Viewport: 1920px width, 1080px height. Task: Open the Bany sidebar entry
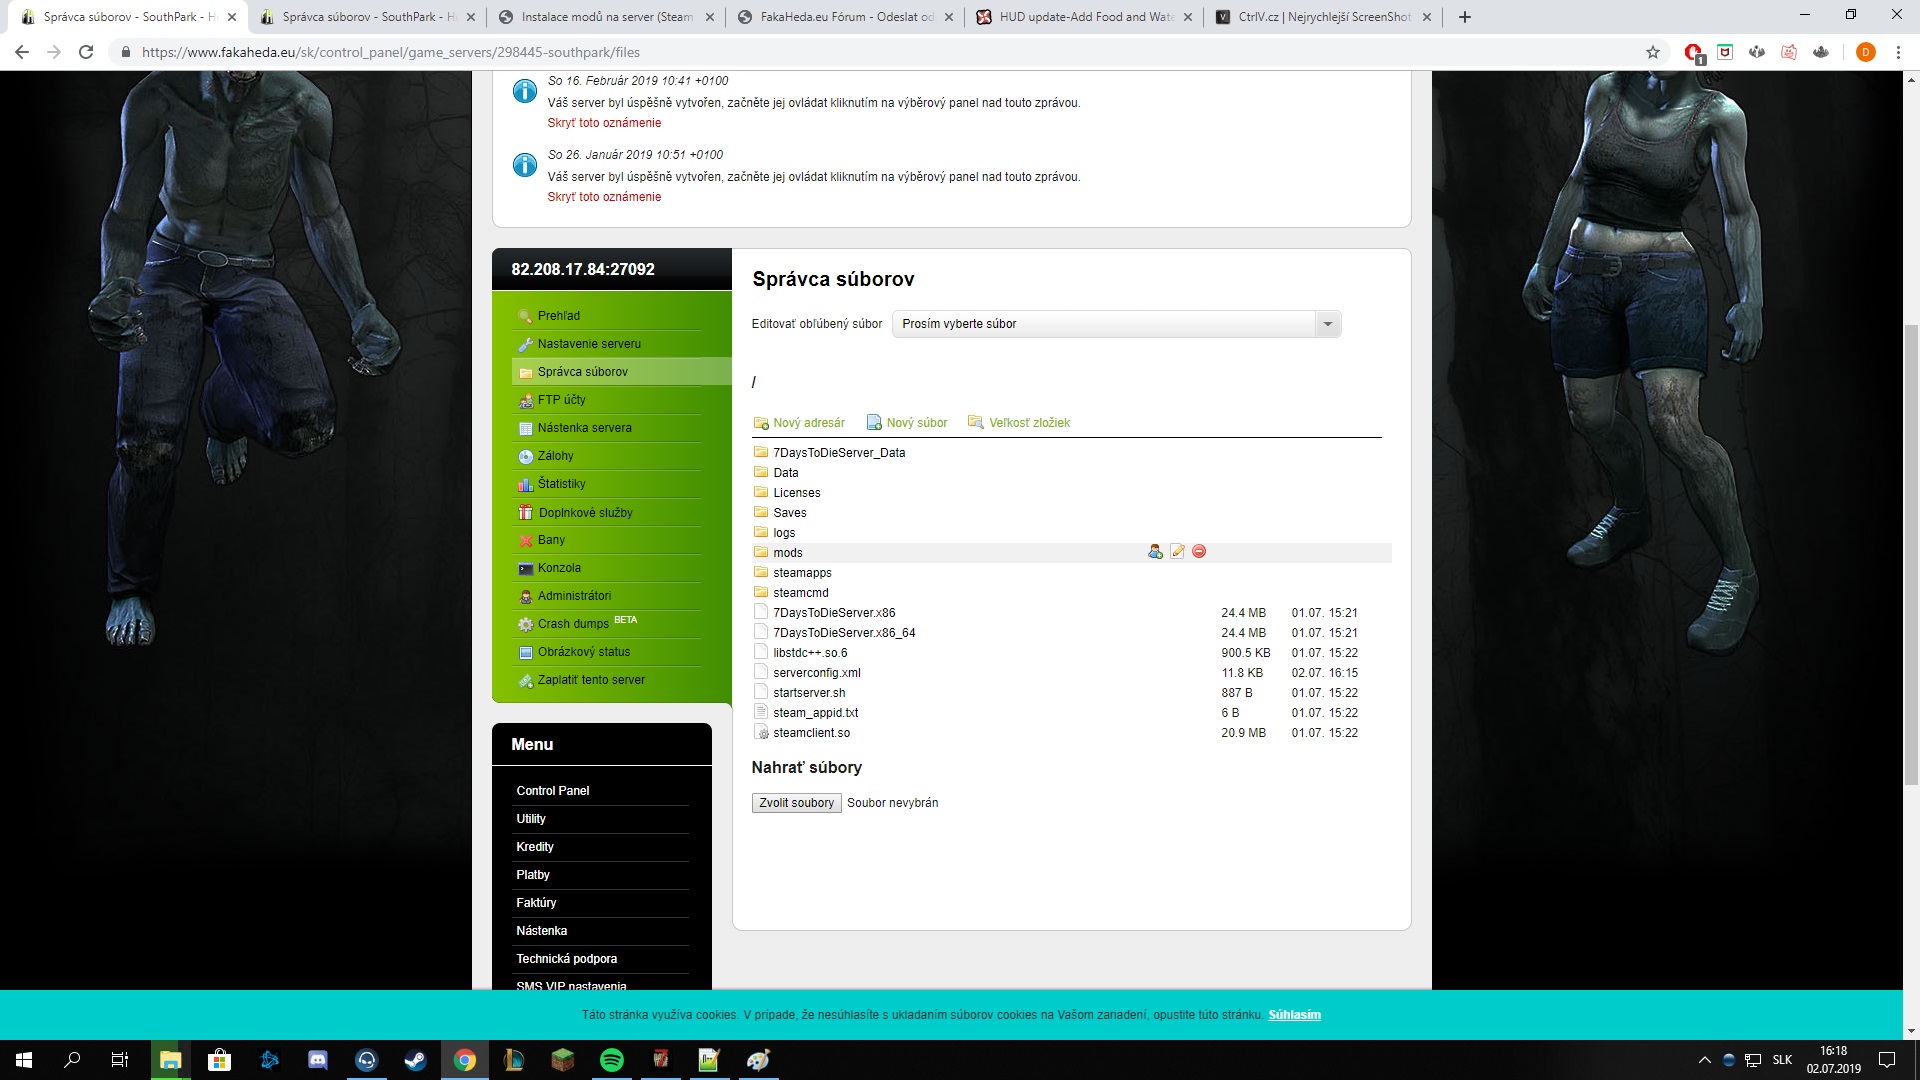coord(551,540)
